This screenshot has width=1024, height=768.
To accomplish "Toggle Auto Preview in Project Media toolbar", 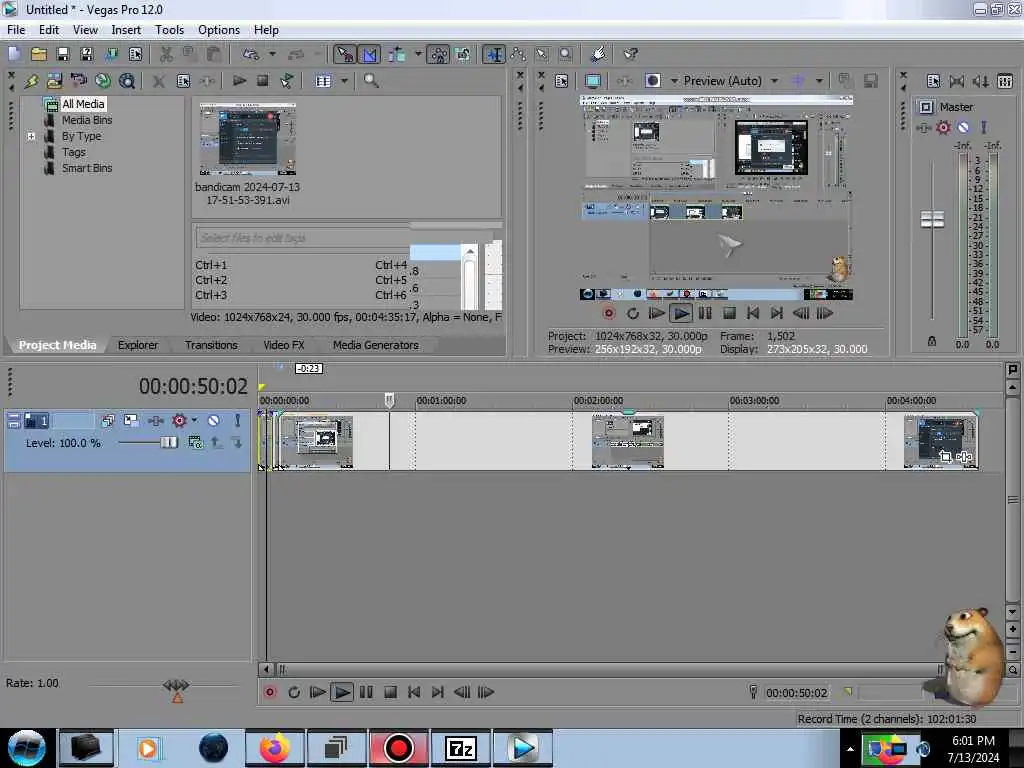I will [x=287, y=81].
